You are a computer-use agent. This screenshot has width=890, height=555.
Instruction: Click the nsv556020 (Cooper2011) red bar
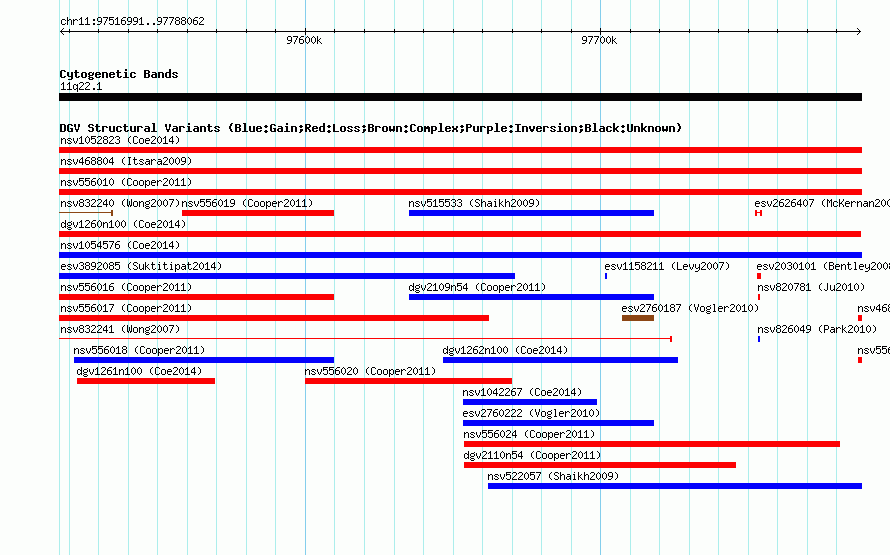[408, 381]
